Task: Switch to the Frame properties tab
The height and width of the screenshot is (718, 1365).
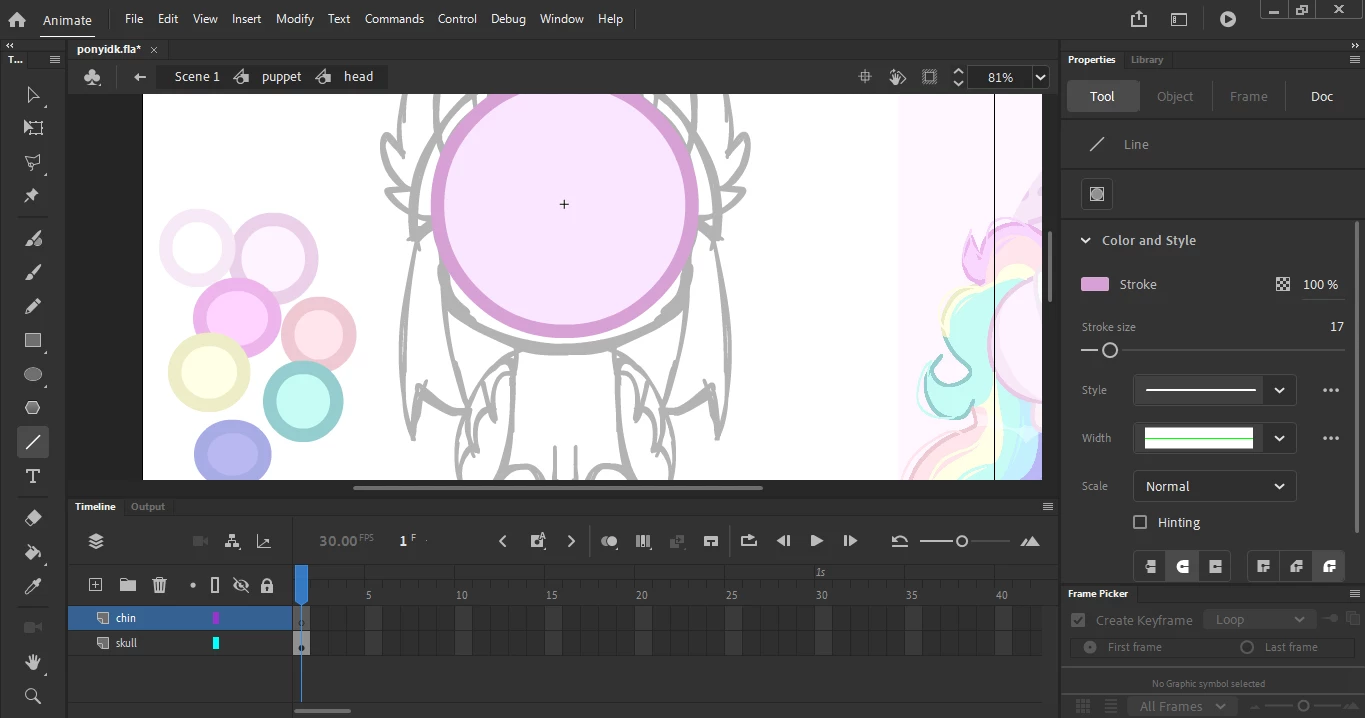Action: (1248, 97)
